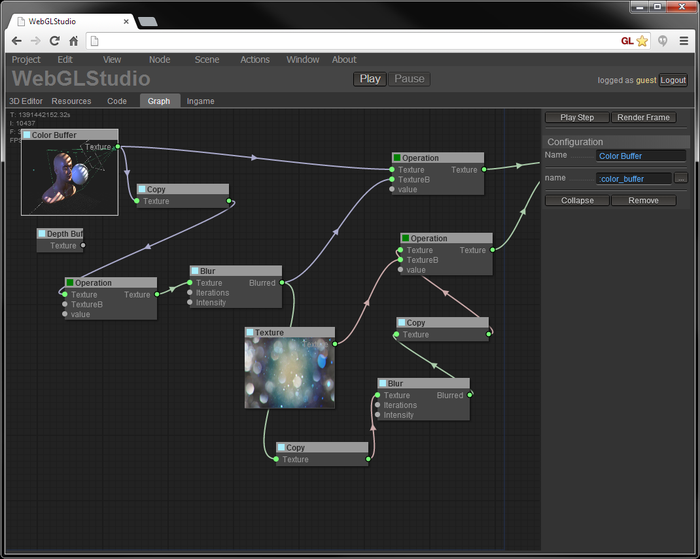The image size is (700, 559).
Task: Open the Window menu
Action: [x=303, y=59]
